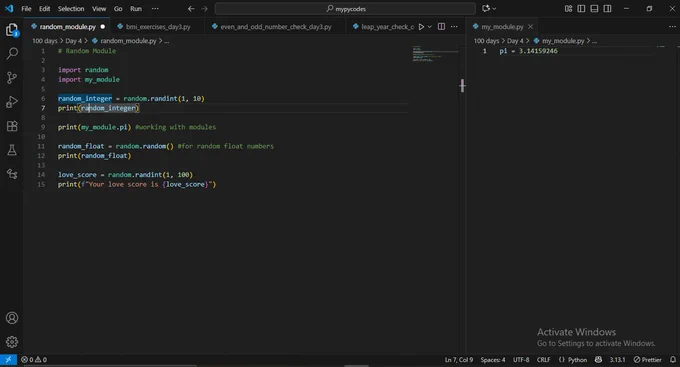The width and height of the screenshot is (680, 367).
Task: Open the Run and Debug view
Action: [12, 102]
